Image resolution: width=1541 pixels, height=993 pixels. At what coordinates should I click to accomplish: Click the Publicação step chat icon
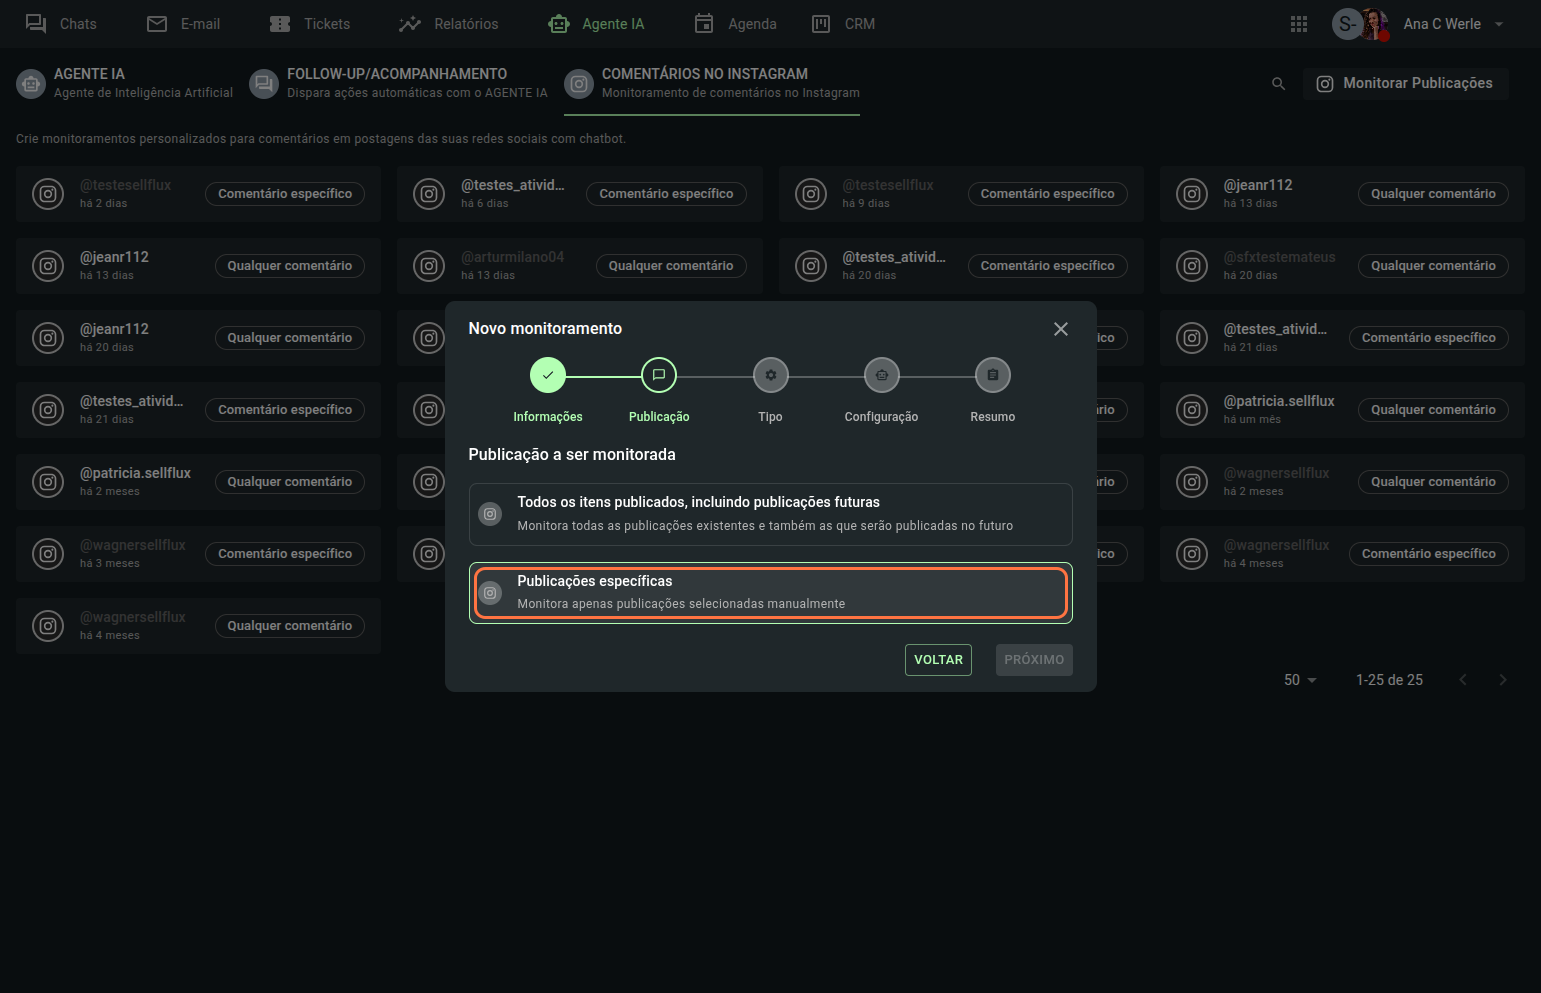tap(659, 375)
